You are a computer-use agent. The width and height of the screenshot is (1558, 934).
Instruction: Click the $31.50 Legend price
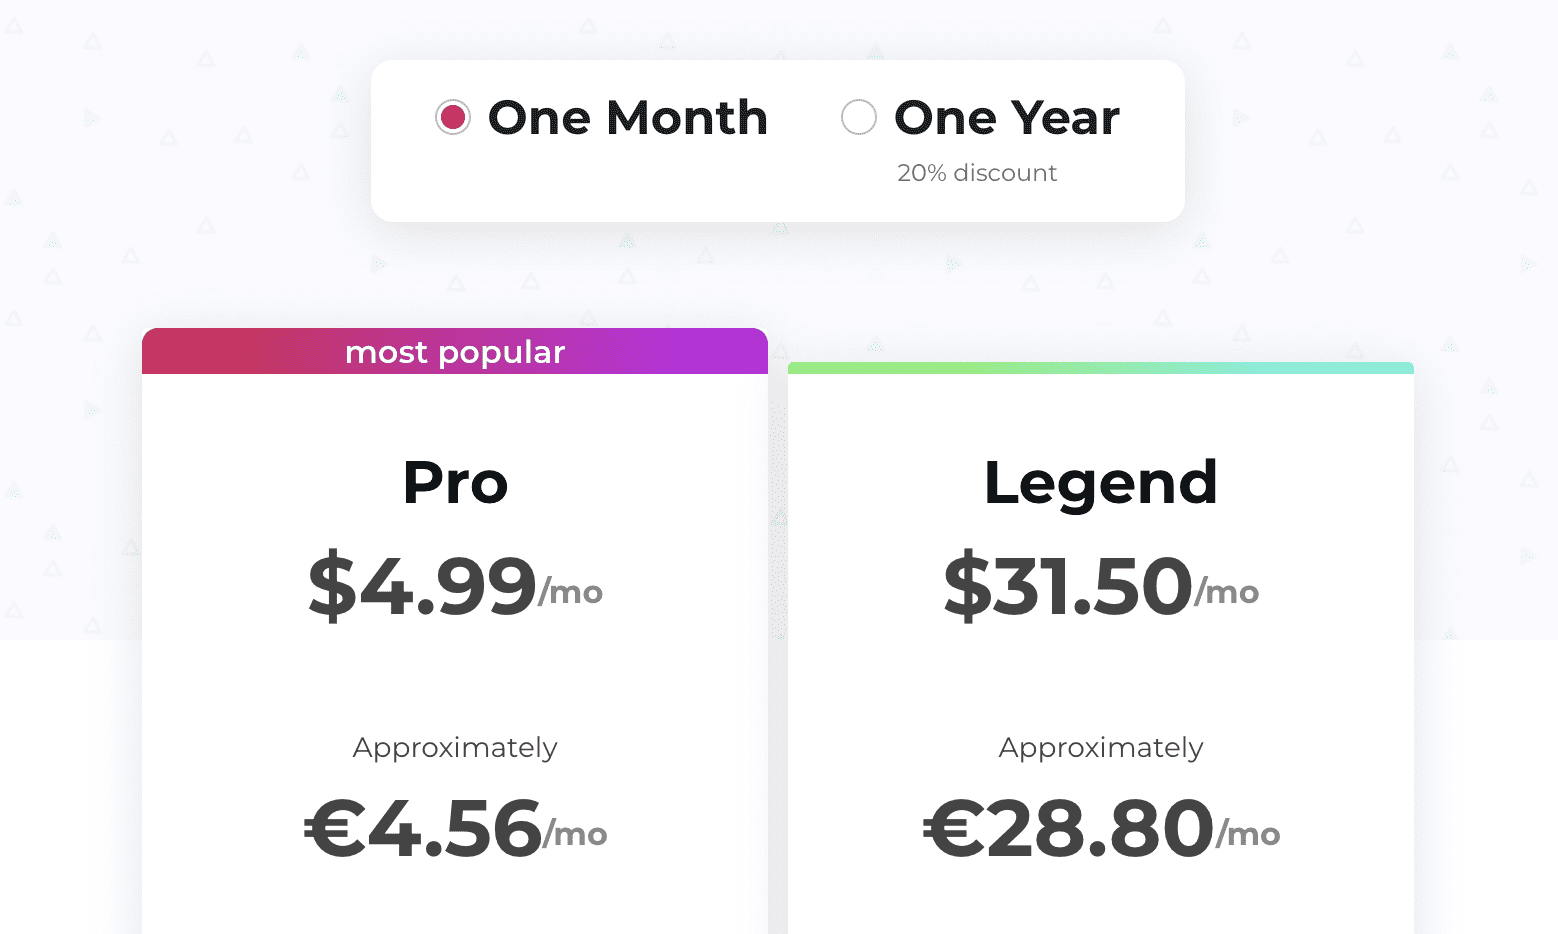tap(1068, 586)
